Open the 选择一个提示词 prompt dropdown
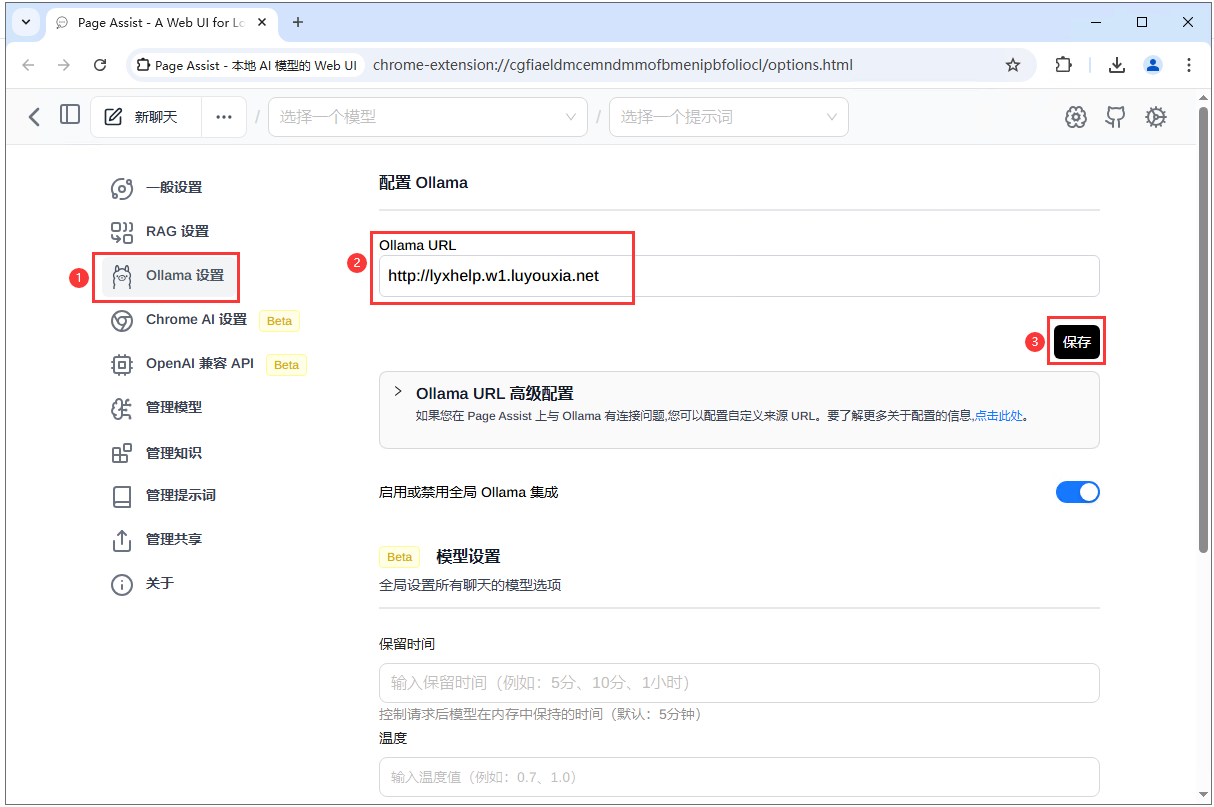The image size is (1214, 807). pos(729,117)
